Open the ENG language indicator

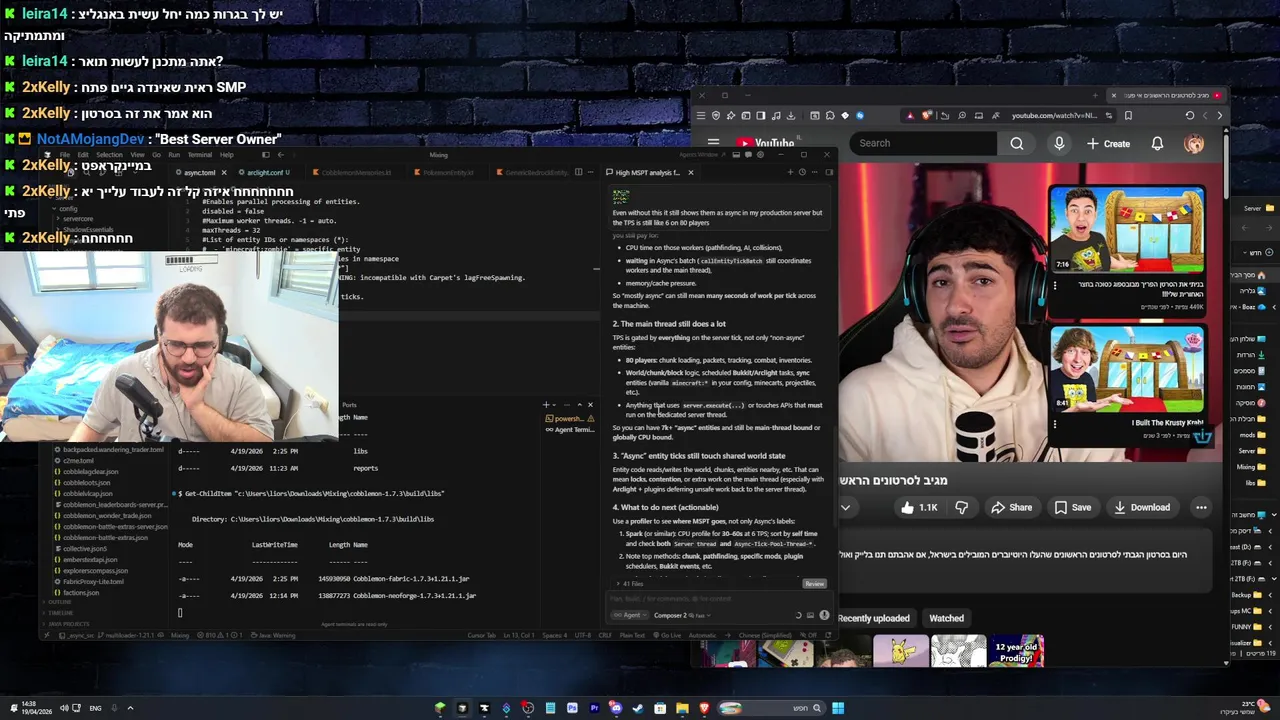[x=95, y=708]
